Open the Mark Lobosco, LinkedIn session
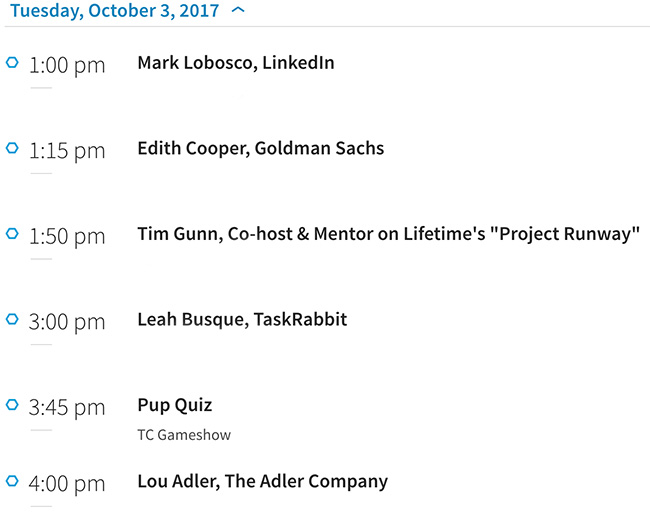 pyautogui.click(x=235, y=63)
